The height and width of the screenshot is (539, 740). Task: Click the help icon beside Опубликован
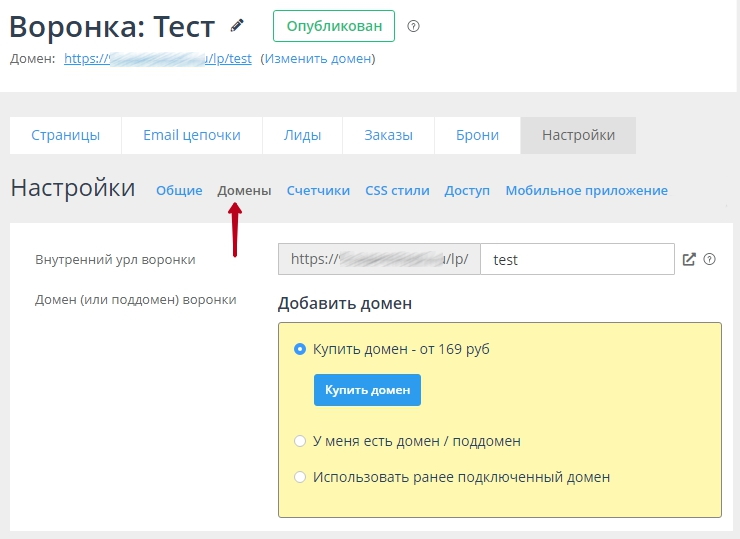click(414, 26)
